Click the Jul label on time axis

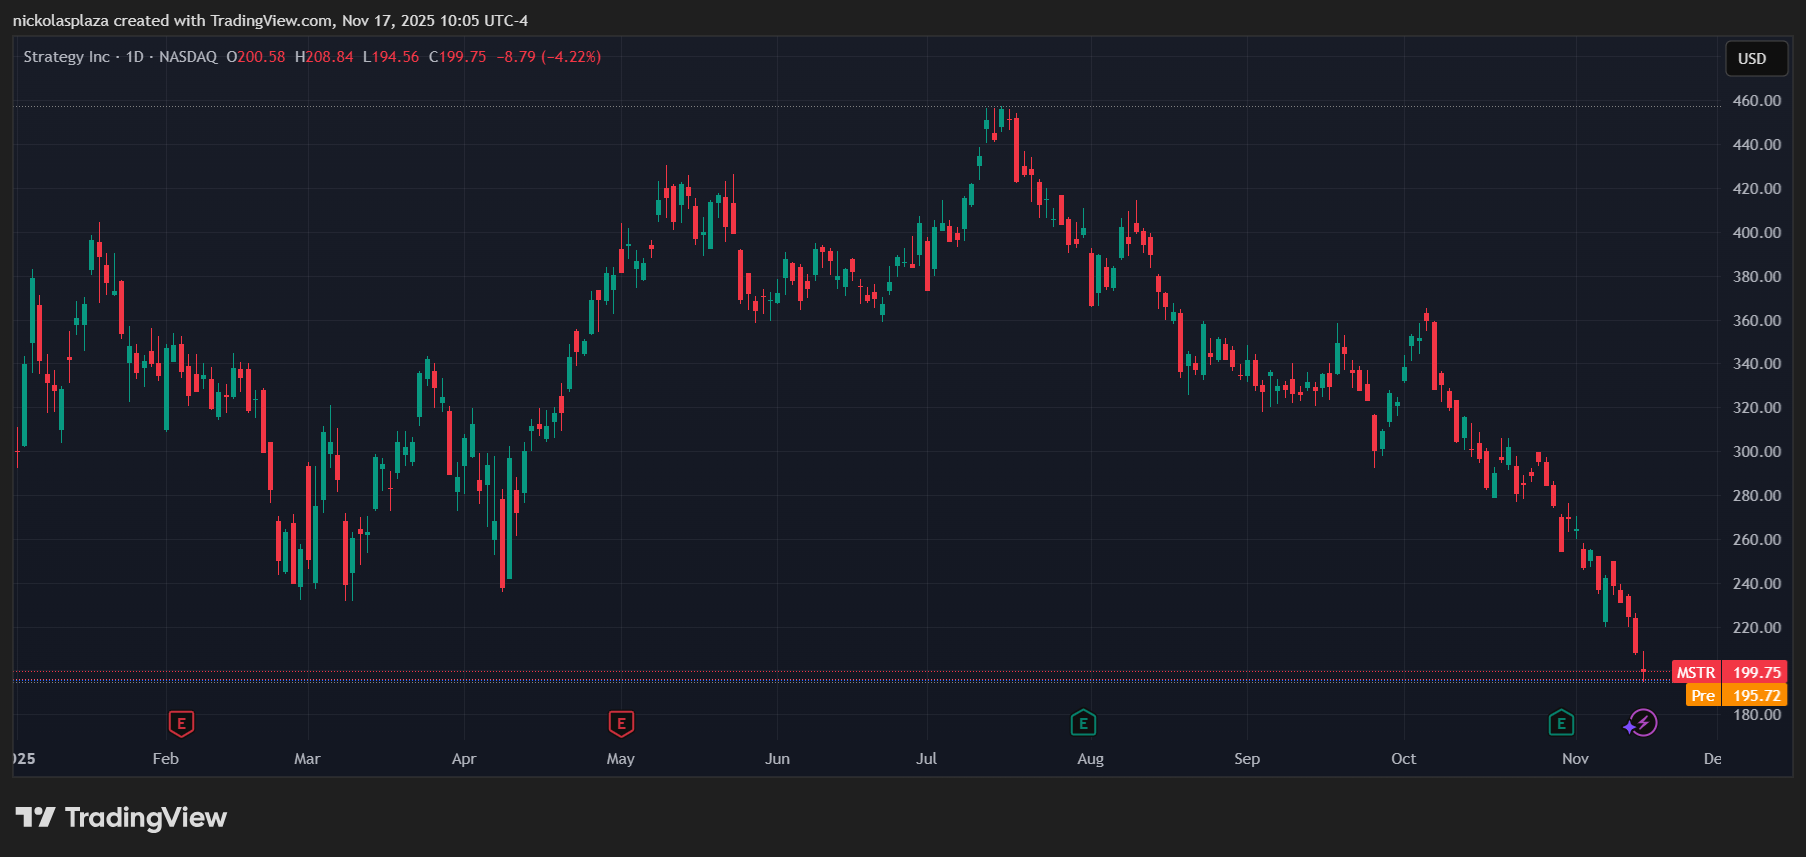tap(927, 759)
